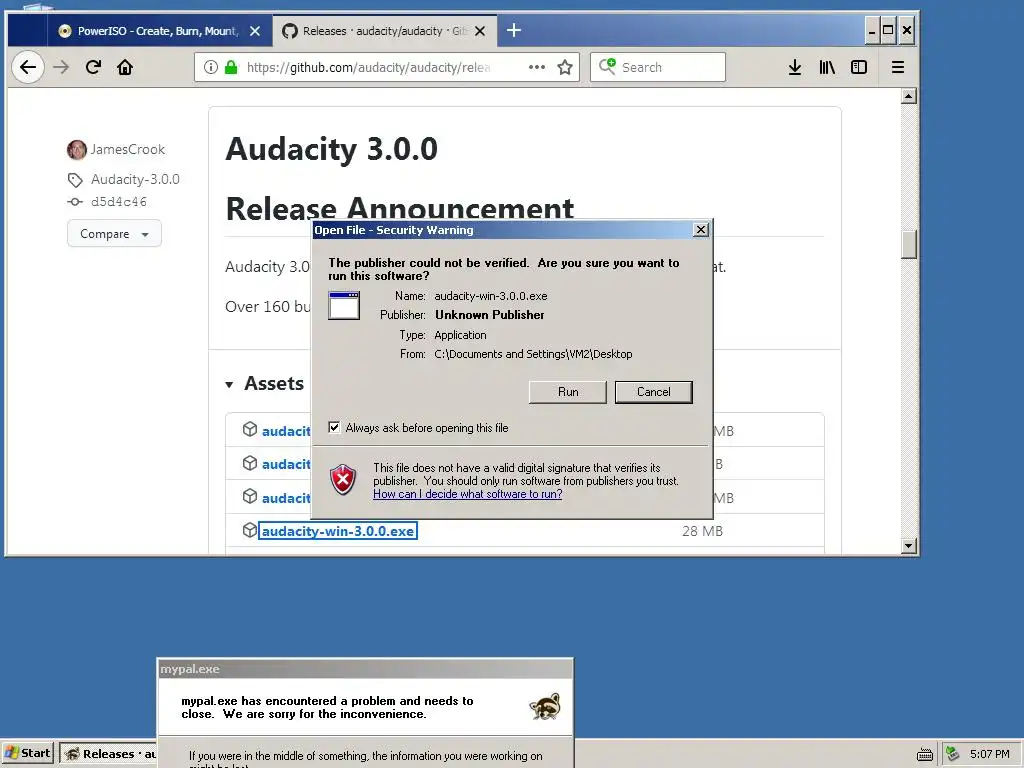Click the package icon beside audacity-win-3.0.0.exe

coord(249,530)
